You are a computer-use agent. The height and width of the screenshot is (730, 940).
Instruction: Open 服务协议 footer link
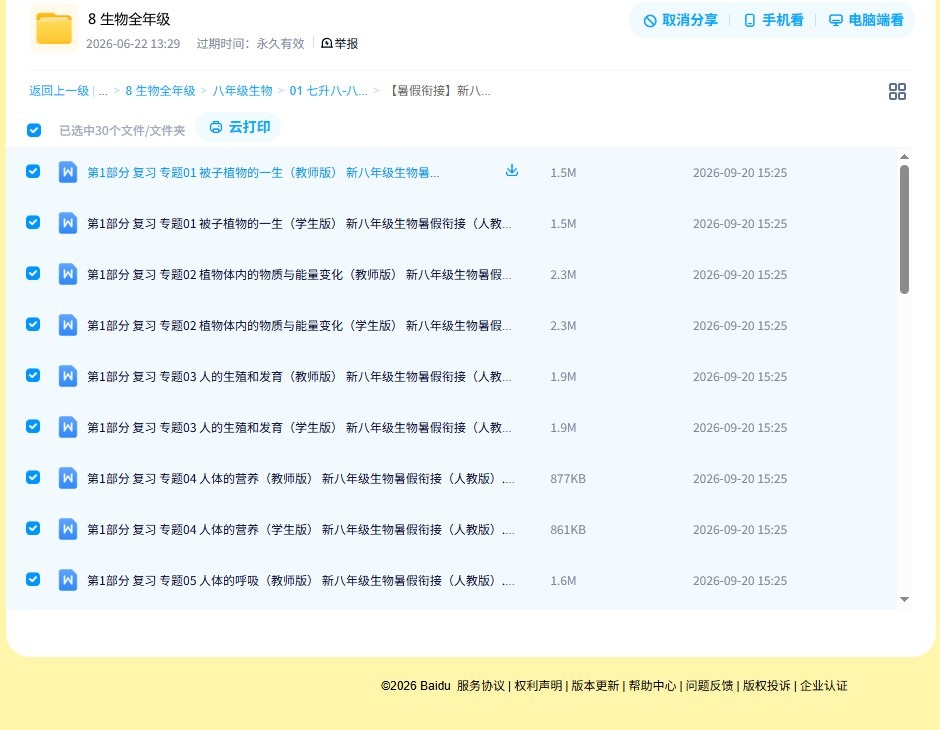[x=480, y=686]
